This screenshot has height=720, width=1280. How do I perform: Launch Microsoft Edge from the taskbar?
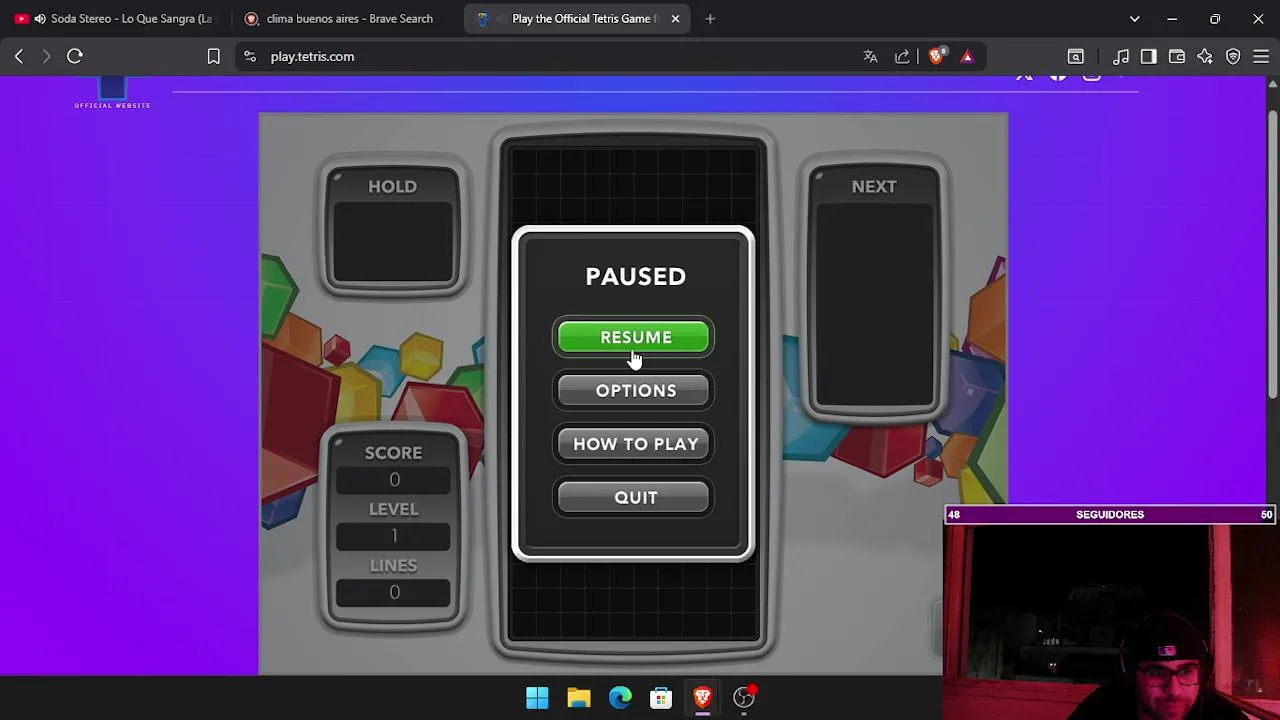click(620, 697)
